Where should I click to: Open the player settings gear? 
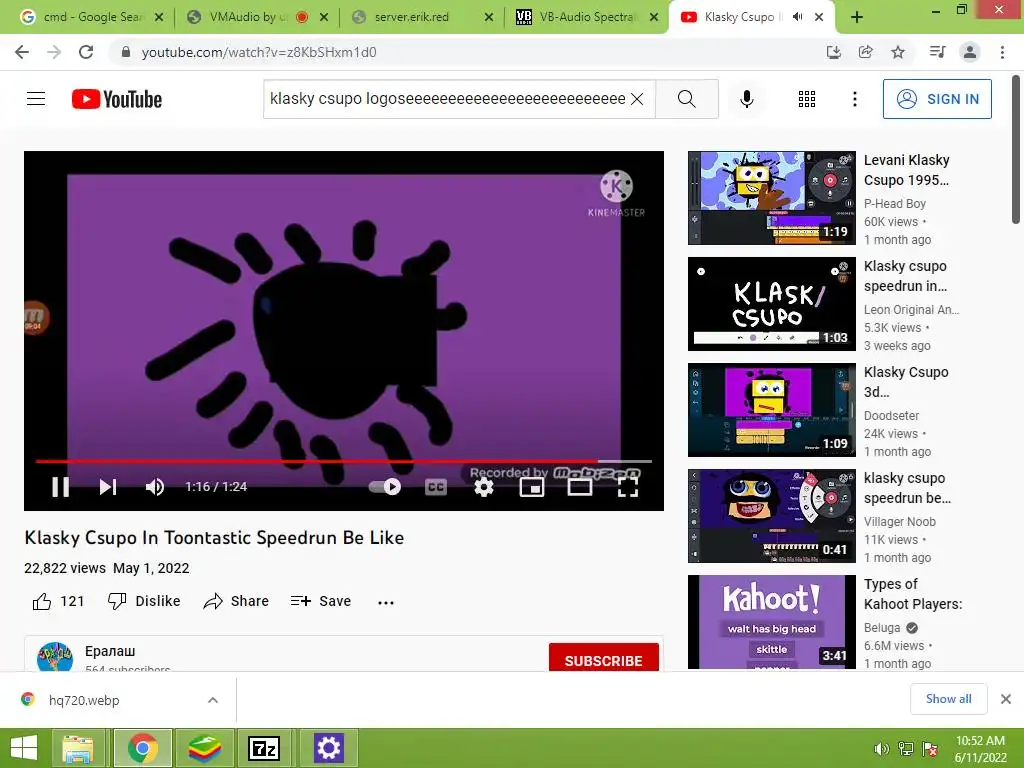click(x=483, y=487)
